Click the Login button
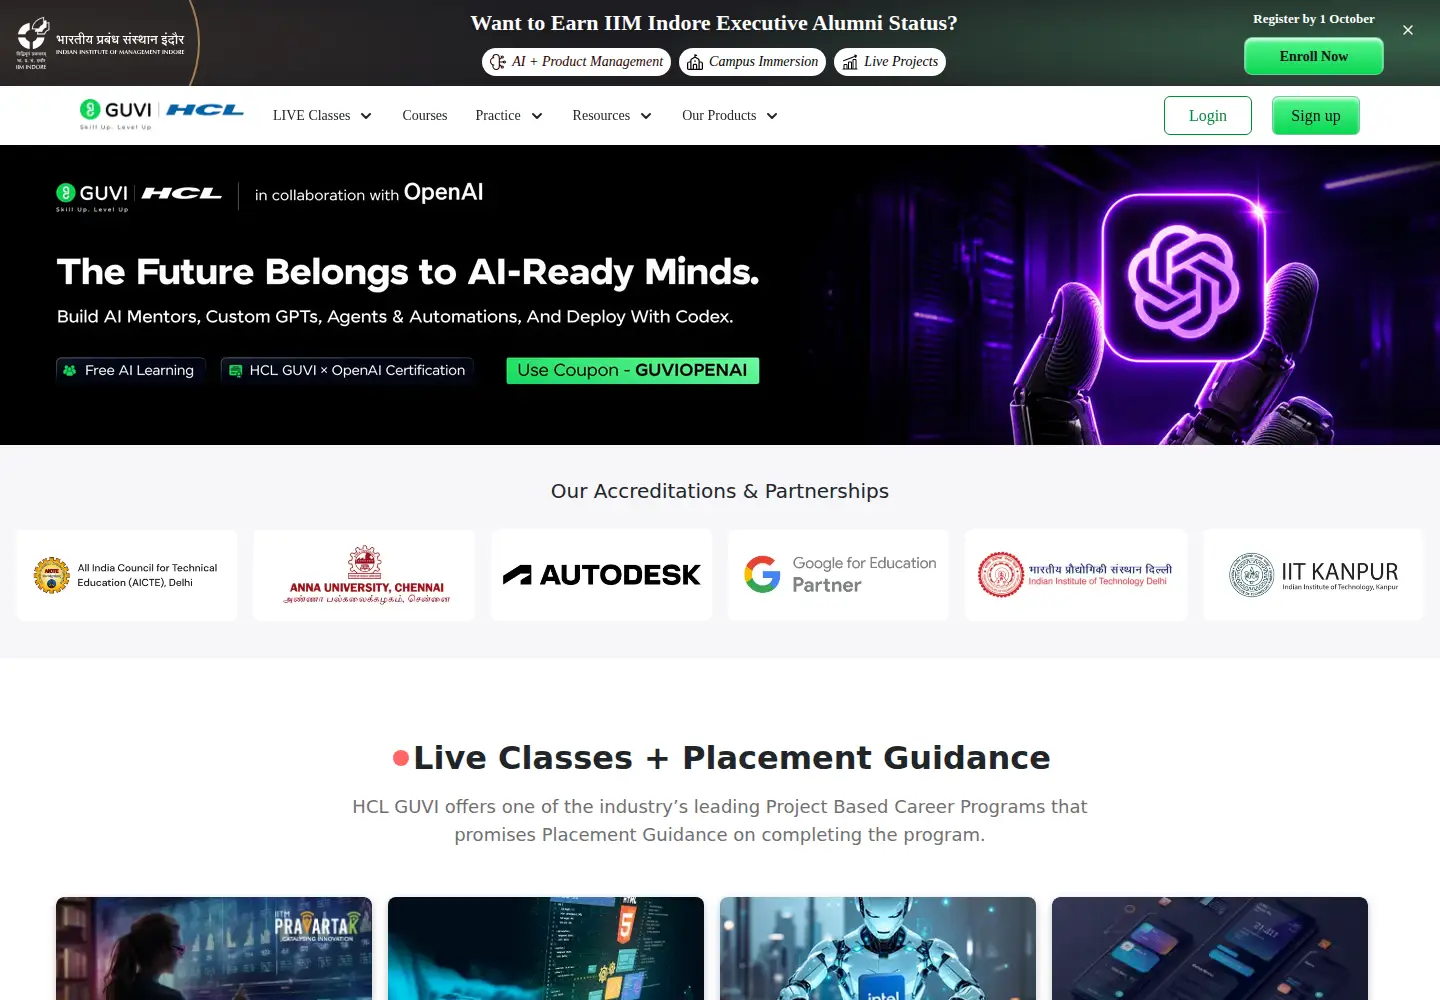Image resolution: width=1440 pixels, height=1000 pixels. (x=1208, y=115)
